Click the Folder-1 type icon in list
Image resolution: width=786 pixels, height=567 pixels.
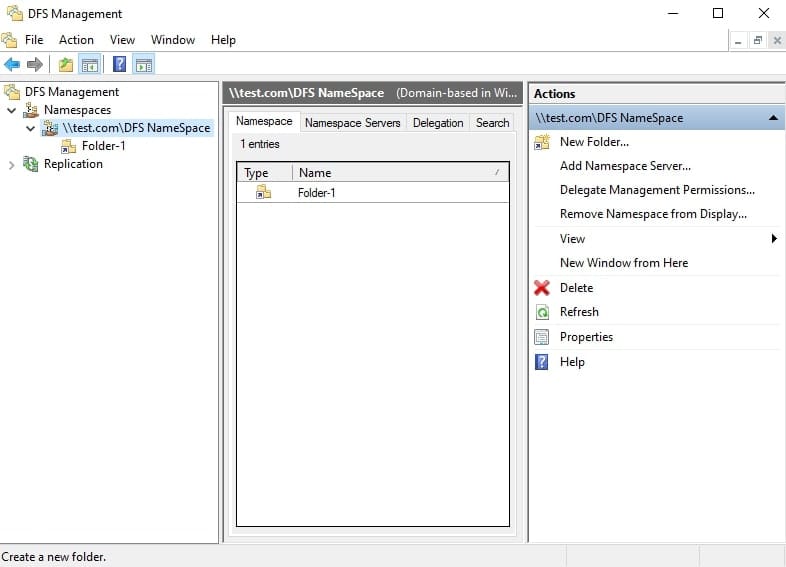263,192
